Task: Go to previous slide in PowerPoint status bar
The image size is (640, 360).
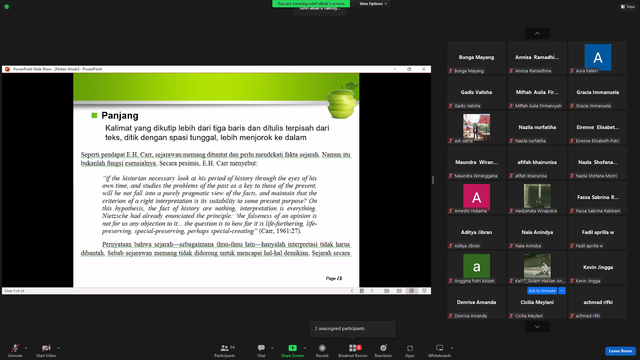Action: pos(352,291)
